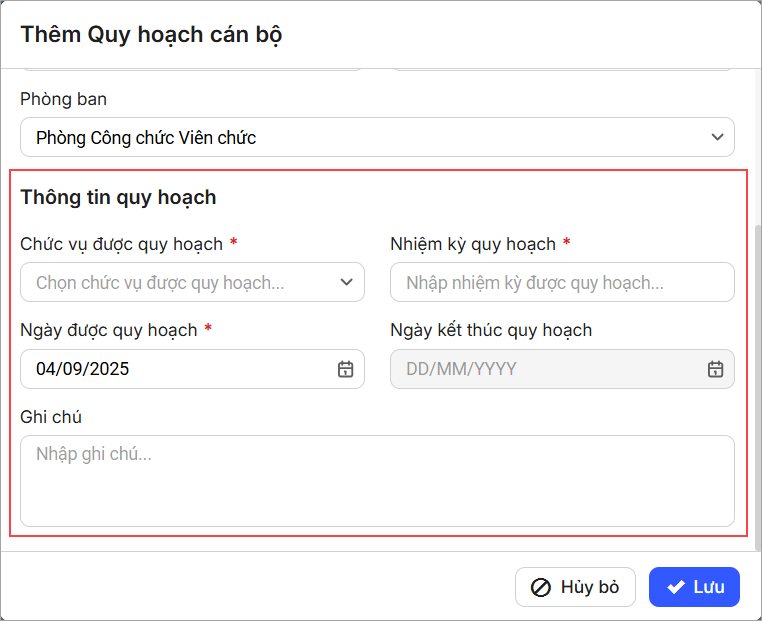Viewport: 762px width, 621px height.
Task: Click the date value 04/09/2025
Action: coord(84,369)
